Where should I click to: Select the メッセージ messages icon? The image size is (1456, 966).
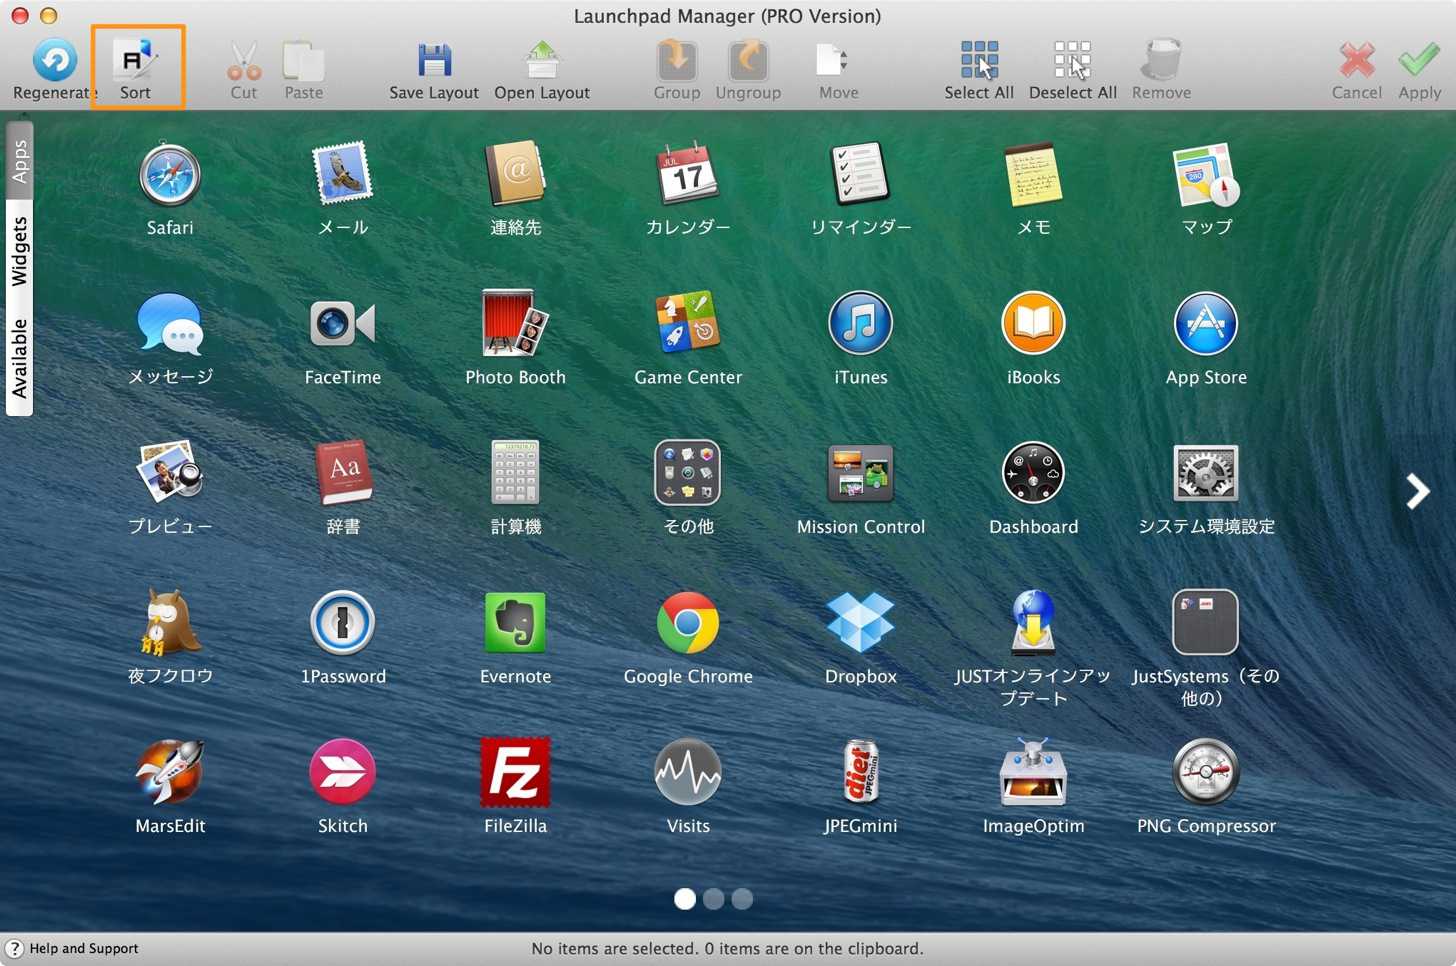pos(170,324)
